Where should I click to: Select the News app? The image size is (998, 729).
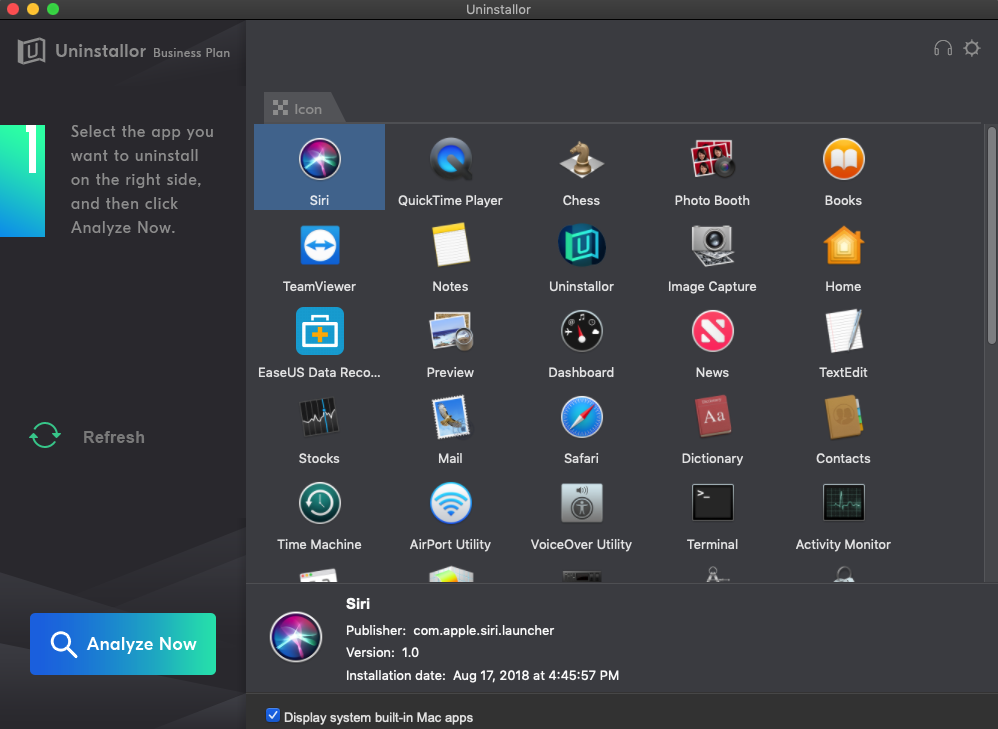click(x=712, y=331)
